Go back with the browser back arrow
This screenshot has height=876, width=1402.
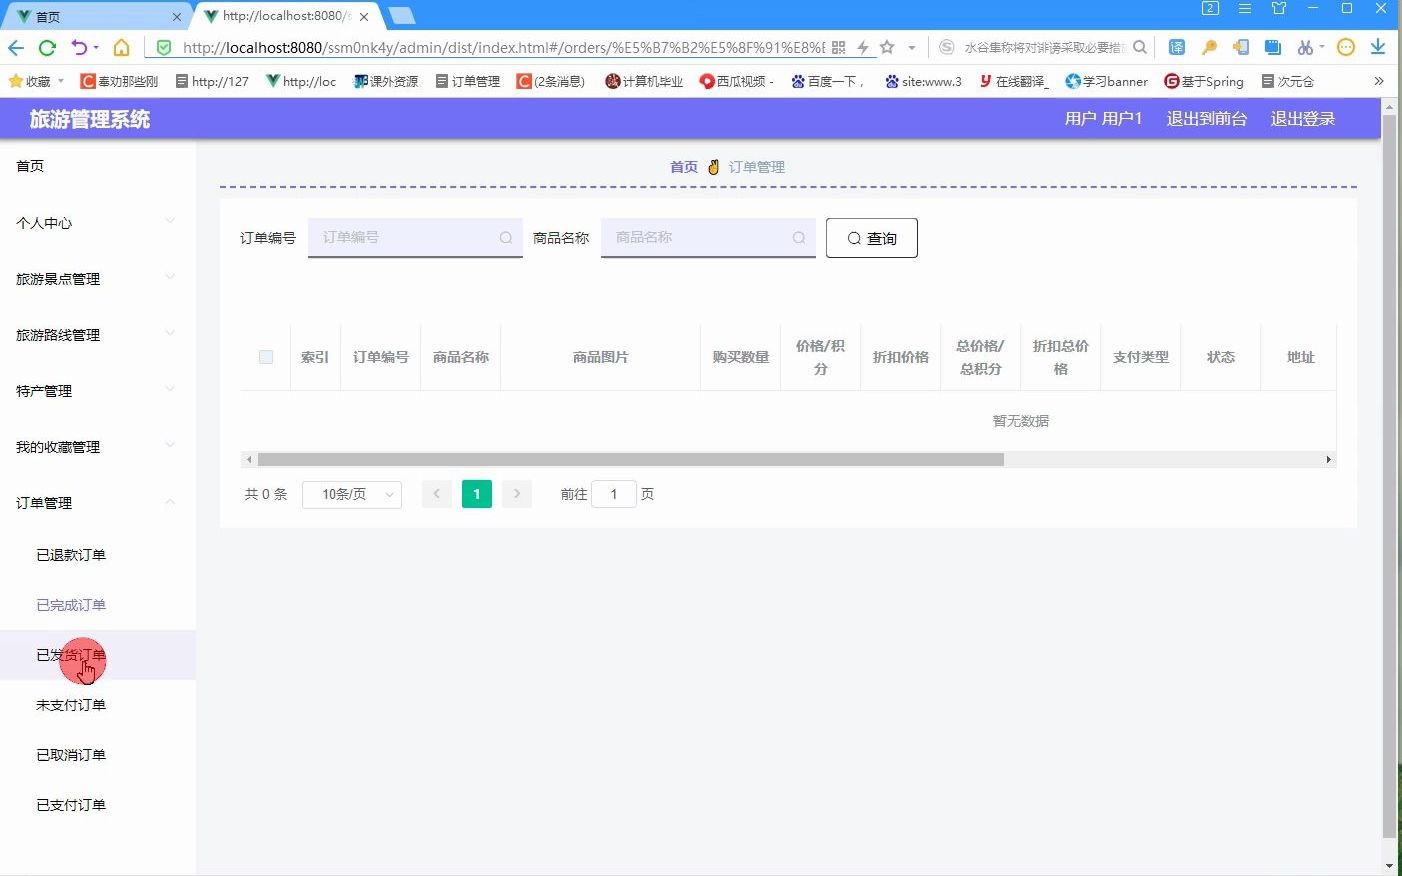point(16,47)
